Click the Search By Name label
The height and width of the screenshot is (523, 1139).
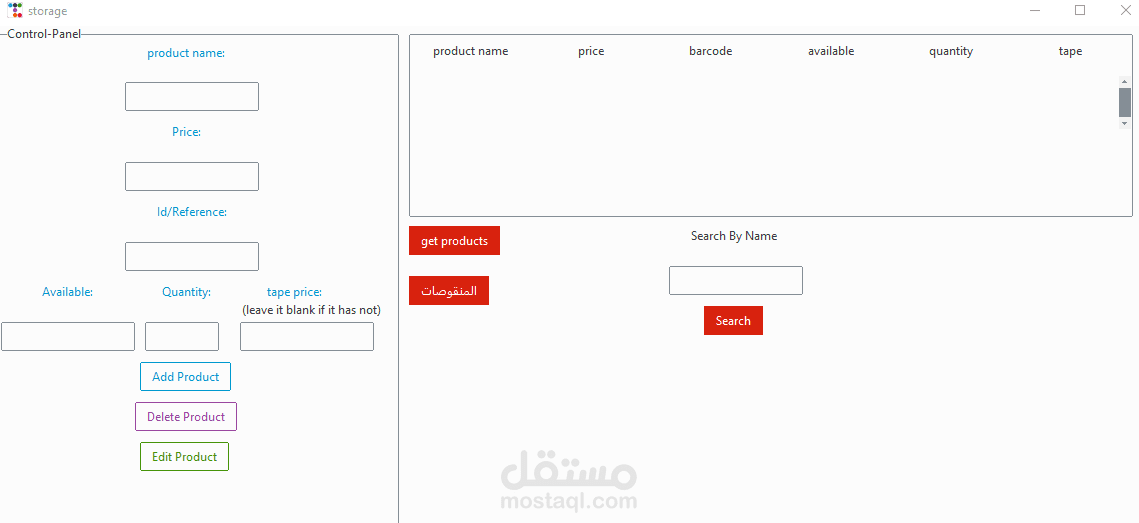[x=734, y=235]
